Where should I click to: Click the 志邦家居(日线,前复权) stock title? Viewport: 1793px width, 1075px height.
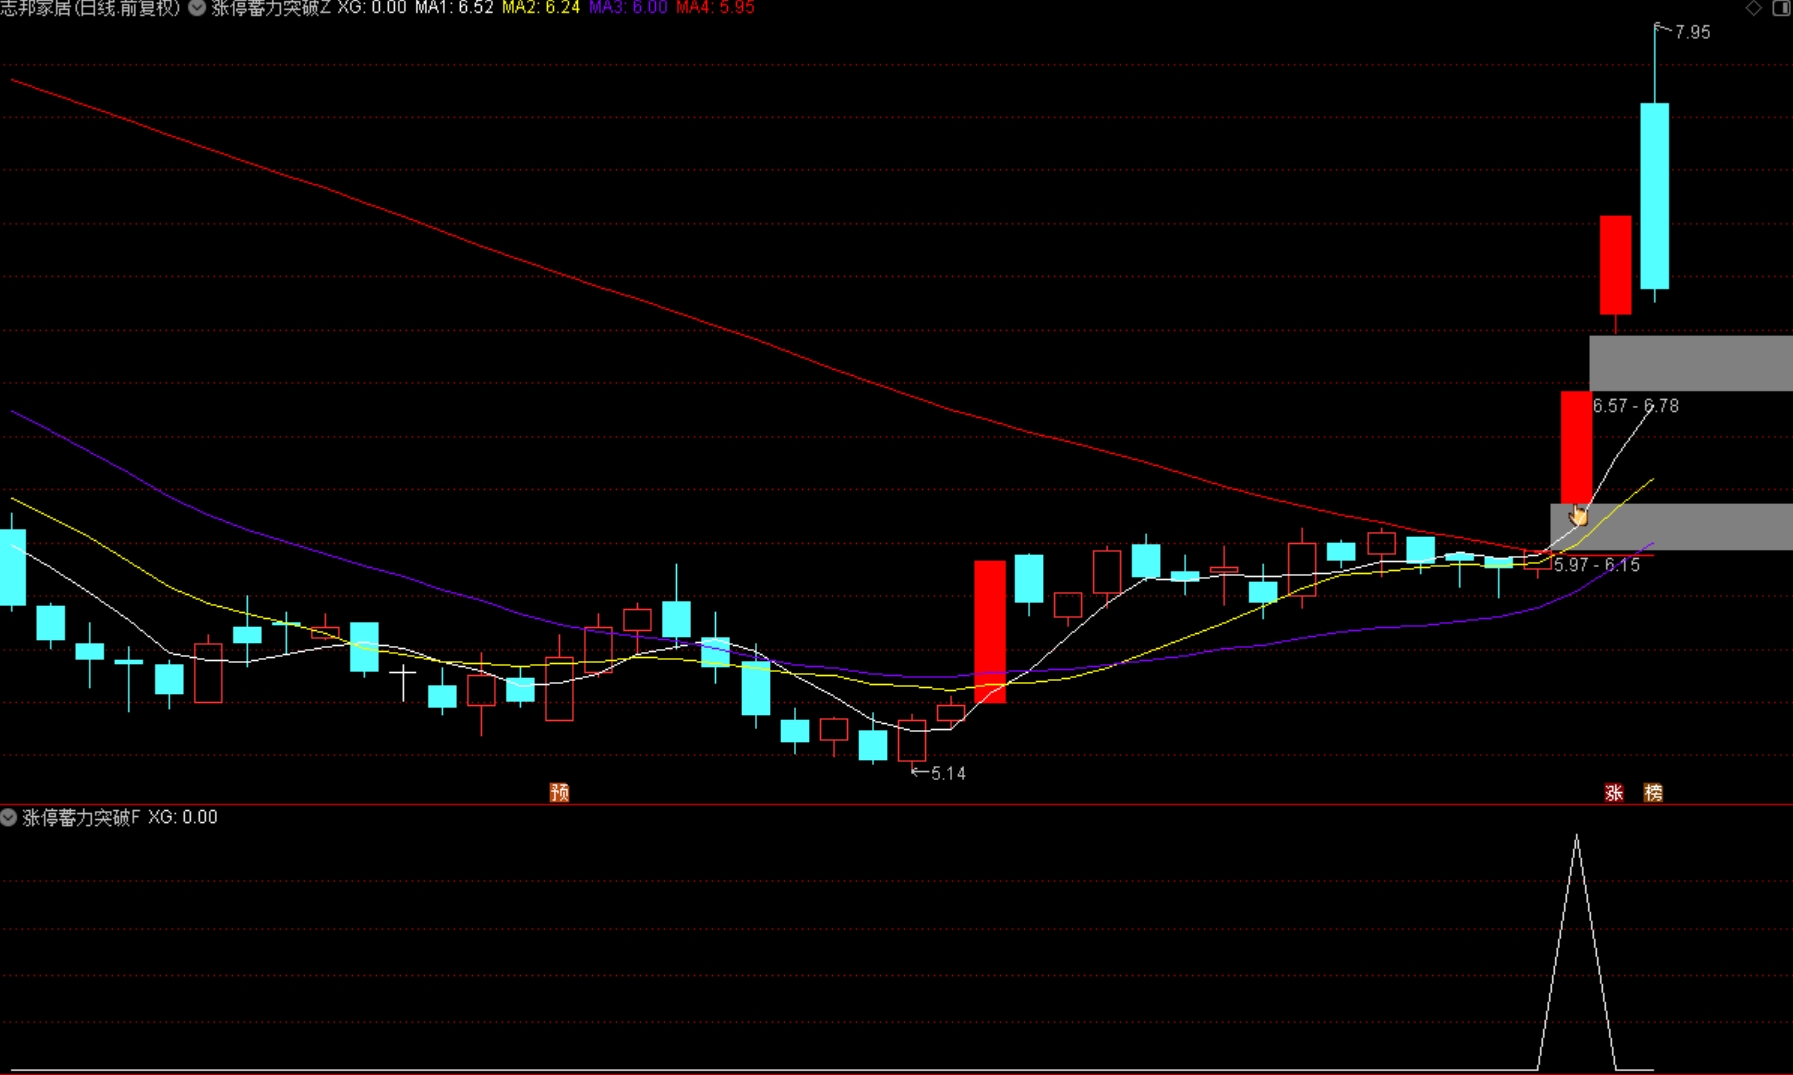[x=90, y=8]
